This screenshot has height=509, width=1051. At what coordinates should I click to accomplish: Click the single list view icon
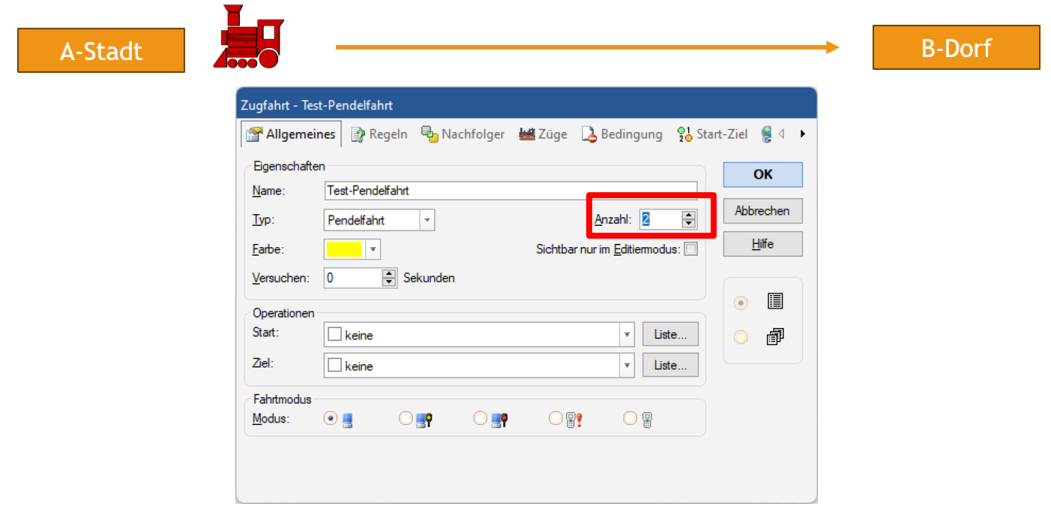775,301
